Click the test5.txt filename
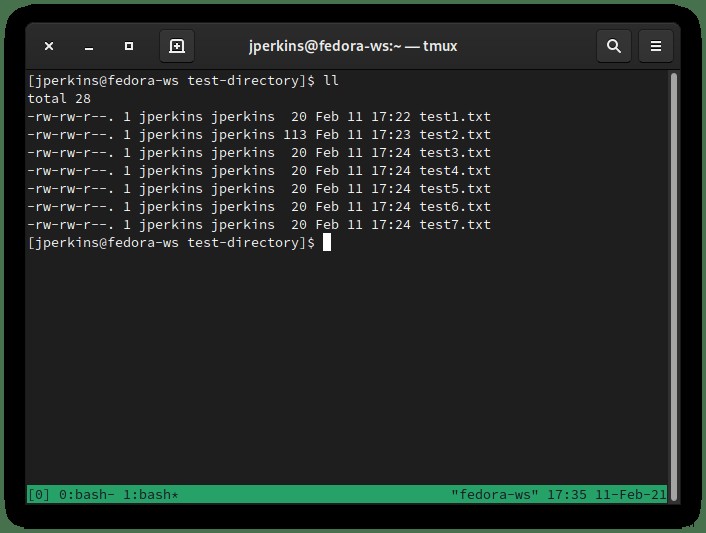The image size is (706, 533). tap(455, 189)
